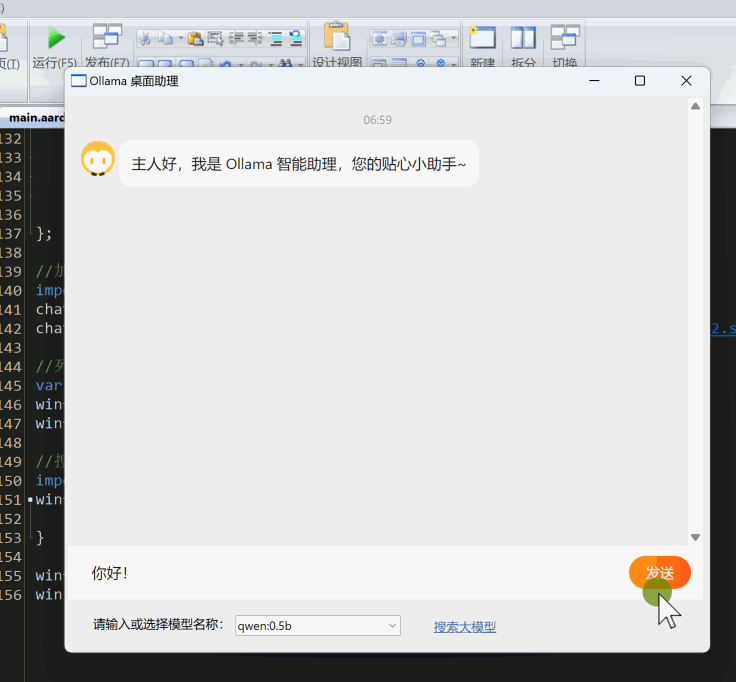The width and height of the screenshot is (736, 682).
Task: Expand the copy icon dropdown arrow
Action: [180, 39]
